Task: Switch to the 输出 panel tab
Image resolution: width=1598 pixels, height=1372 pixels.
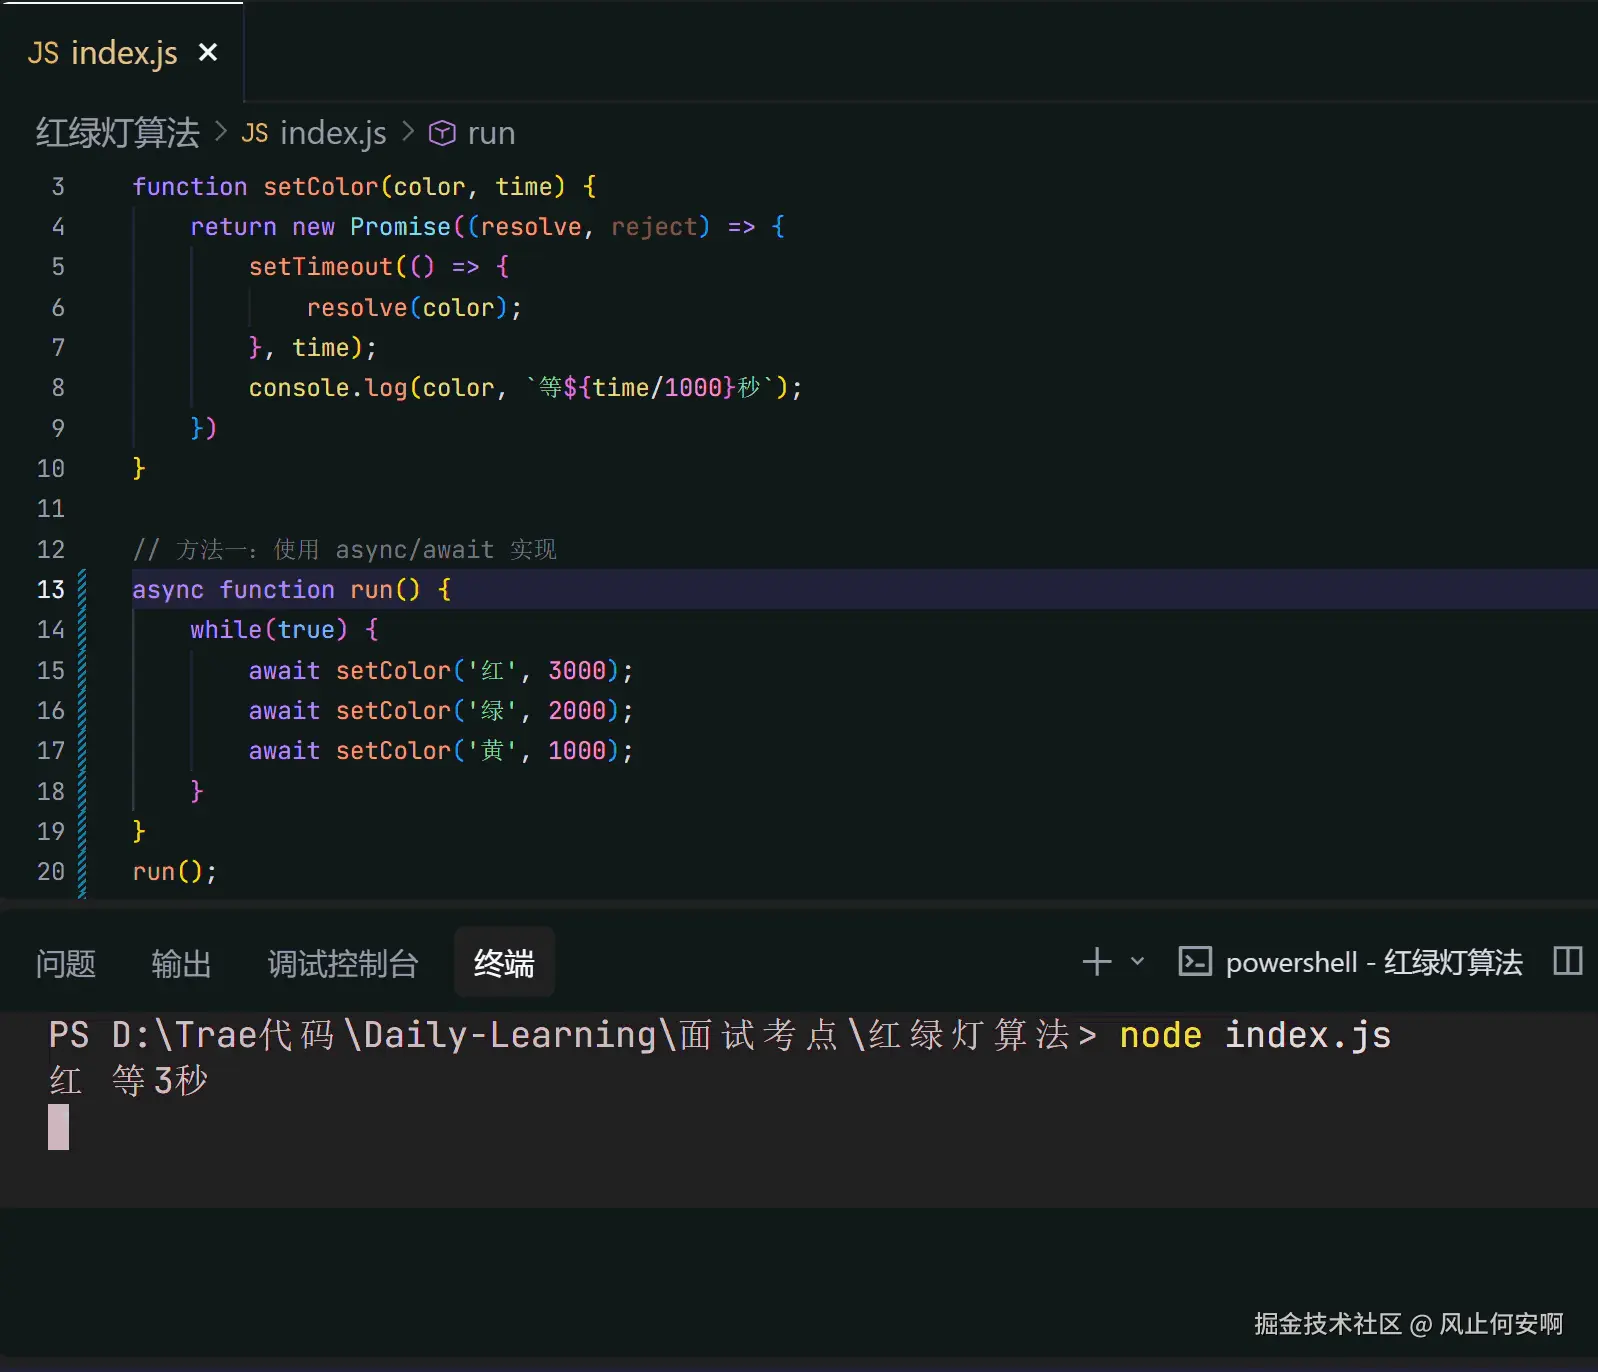Action: 181,963
